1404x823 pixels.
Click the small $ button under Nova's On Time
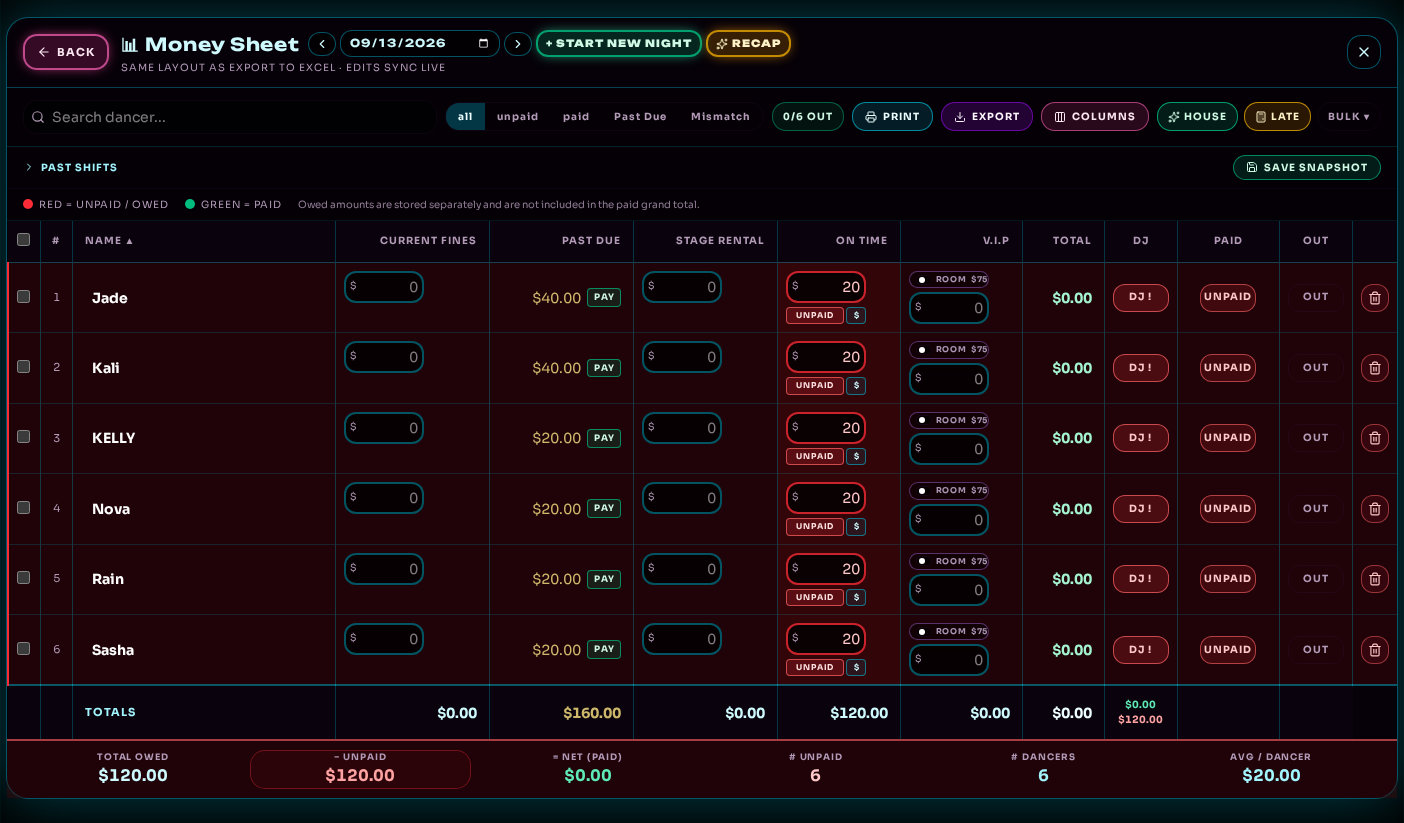pos(856,526)
